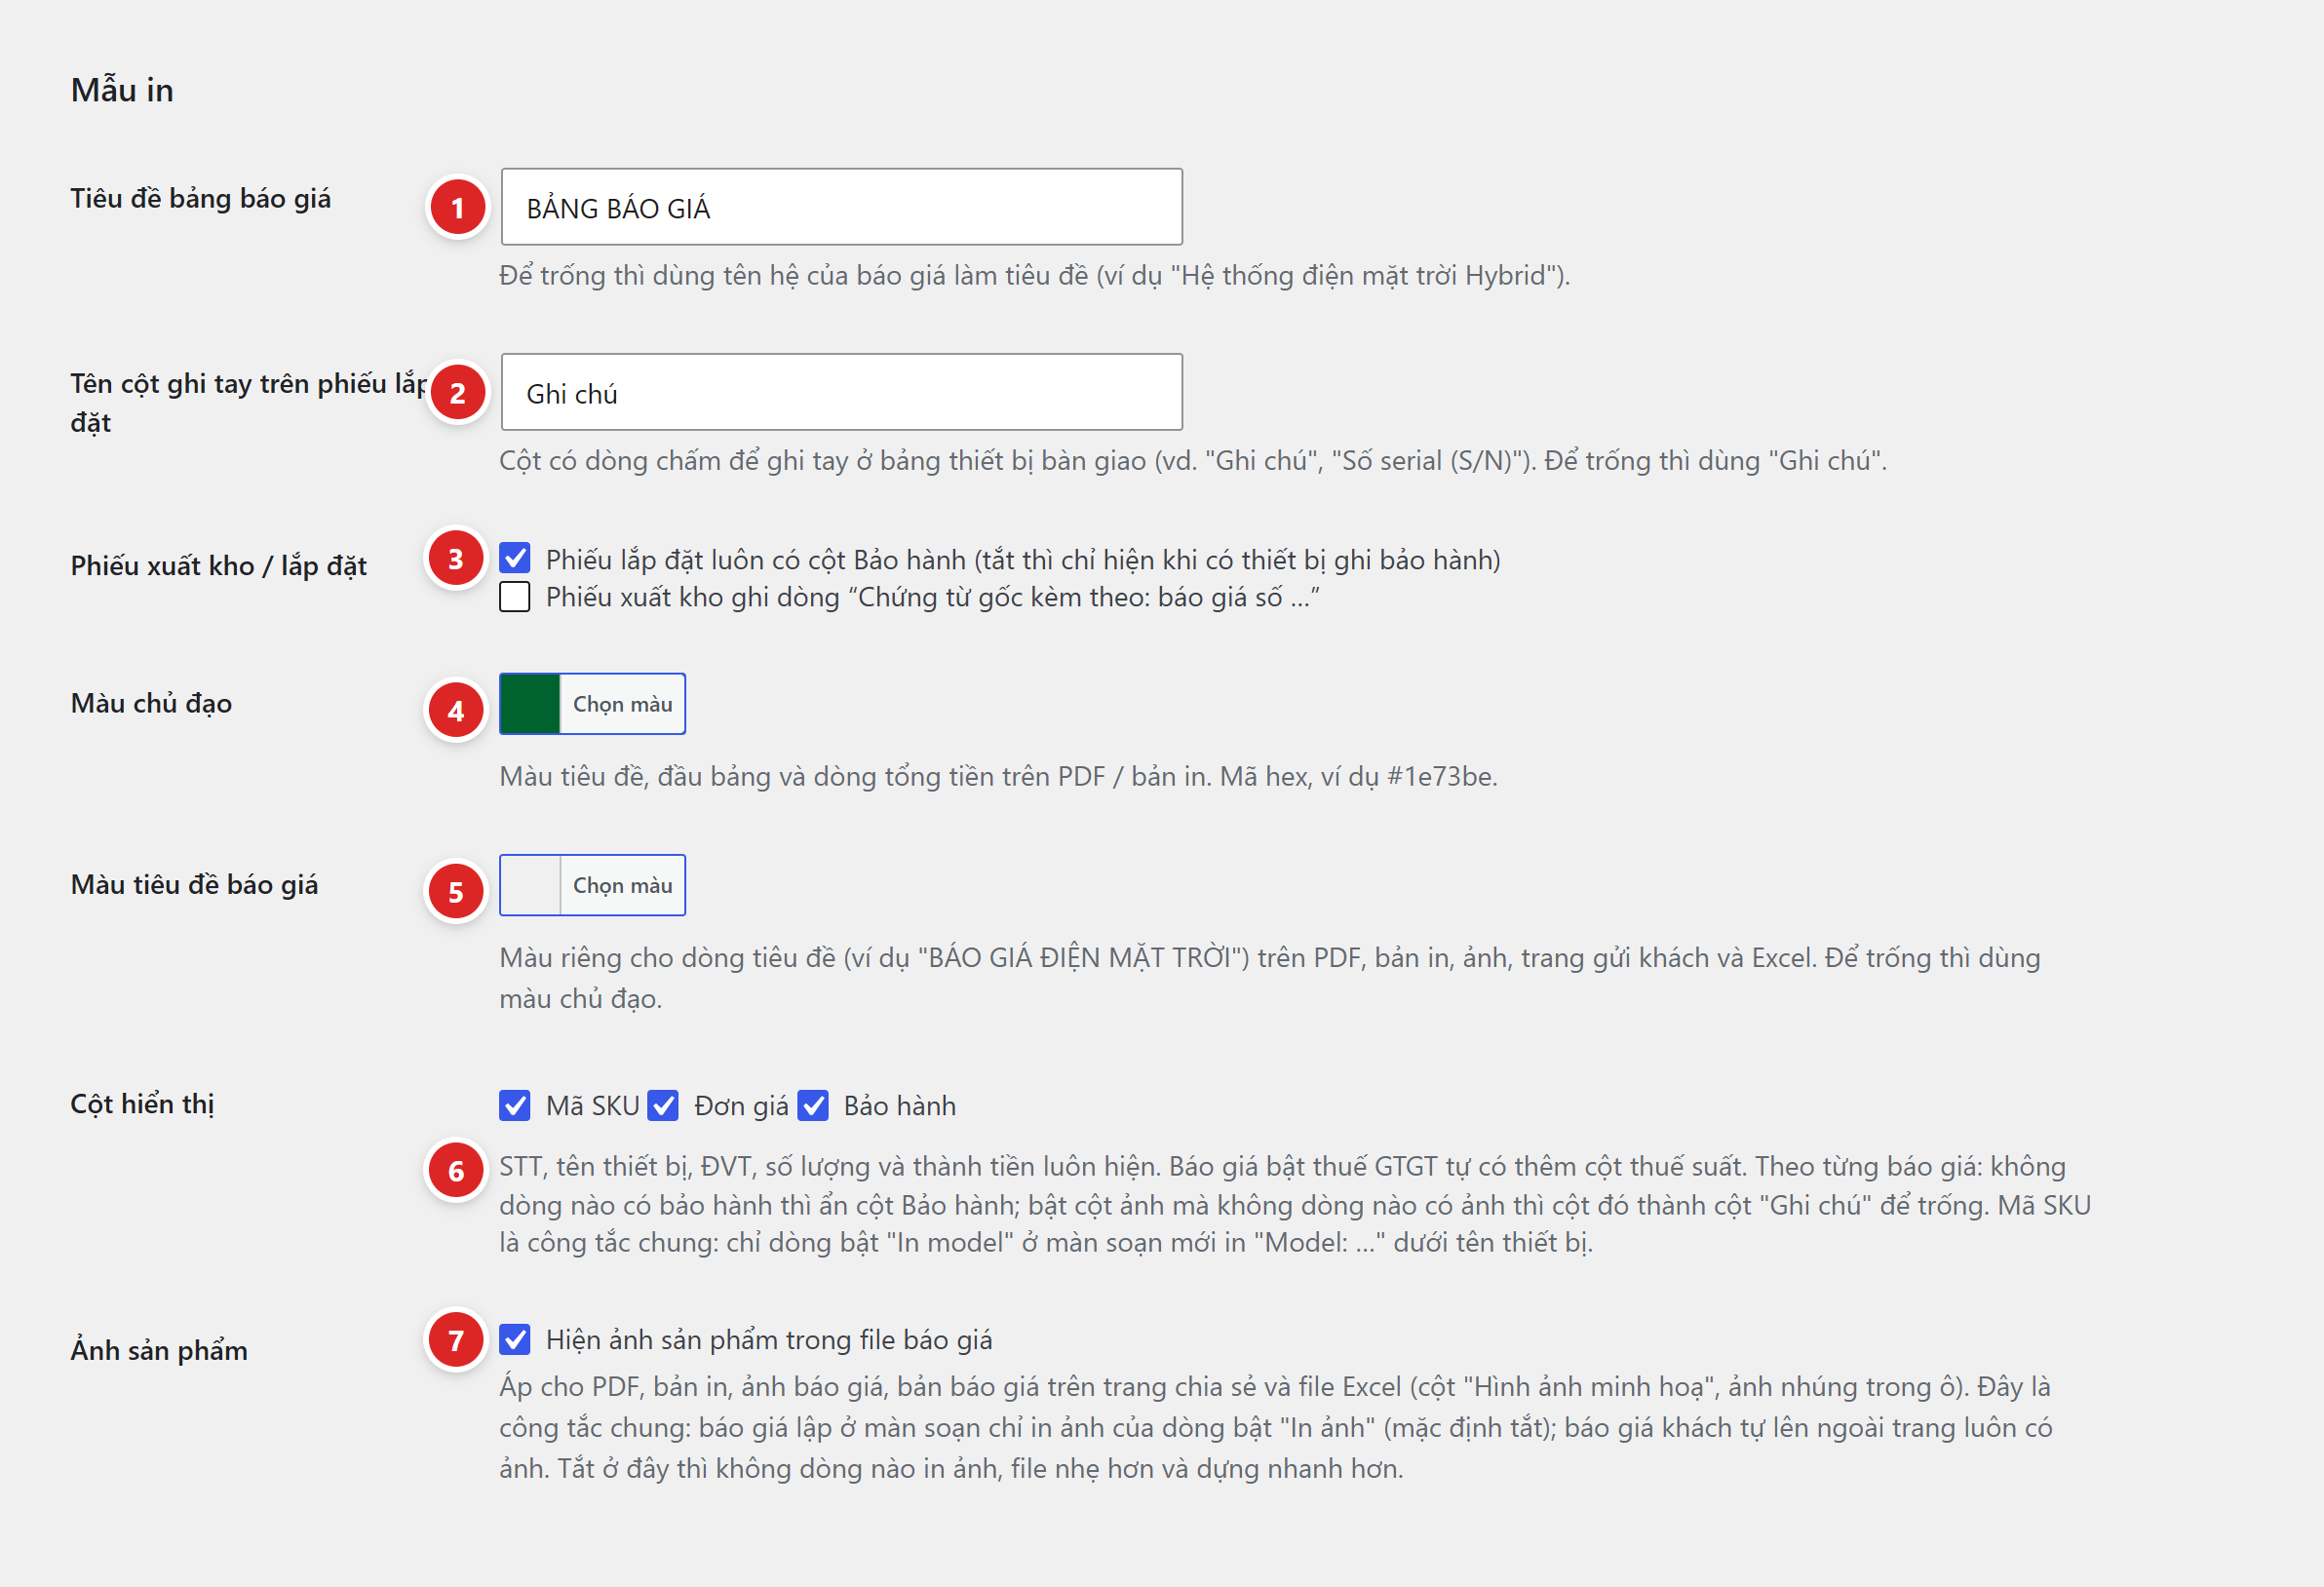The height and width of the screenshot is (1587, 2324).
Task: Uncheck the Bảo hành column always-shown checkbox
Action: tap(515, 558)
